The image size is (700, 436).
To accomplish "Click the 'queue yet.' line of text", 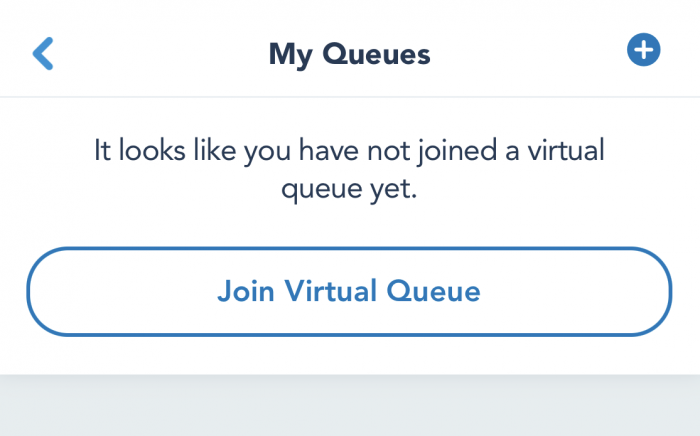I will click(x=349, y=189).
